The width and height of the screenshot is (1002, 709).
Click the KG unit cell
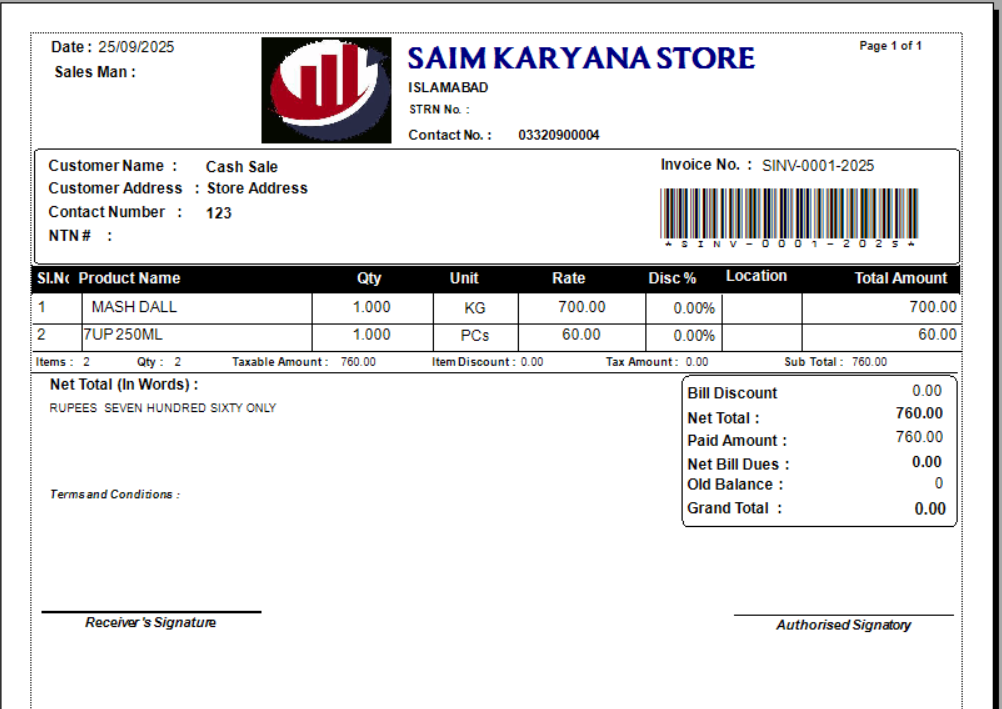474,308
